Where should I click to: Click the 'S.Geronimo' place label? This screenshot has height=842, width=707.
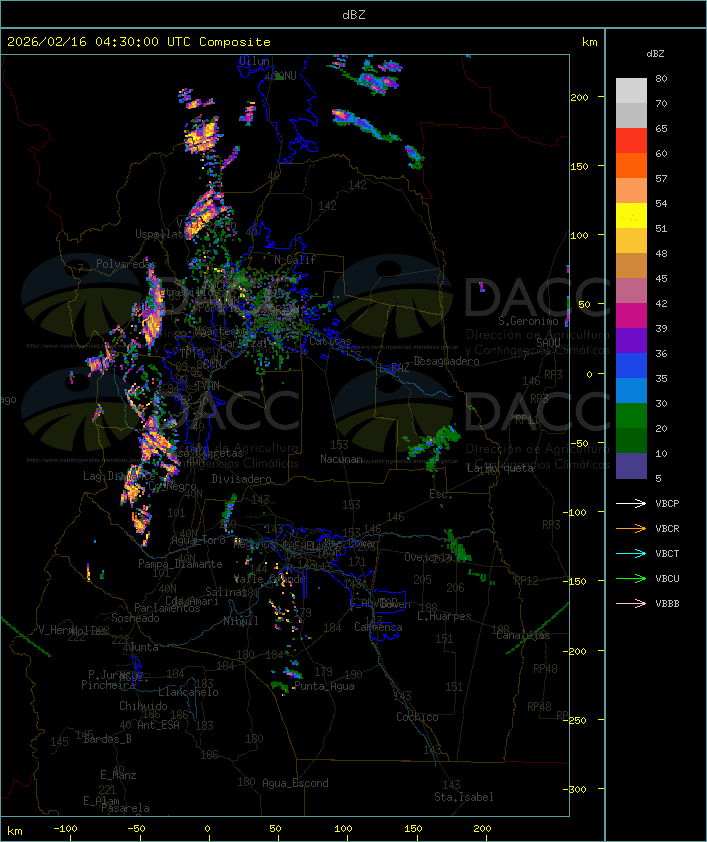pyautogui.click(x=528, y=321)
